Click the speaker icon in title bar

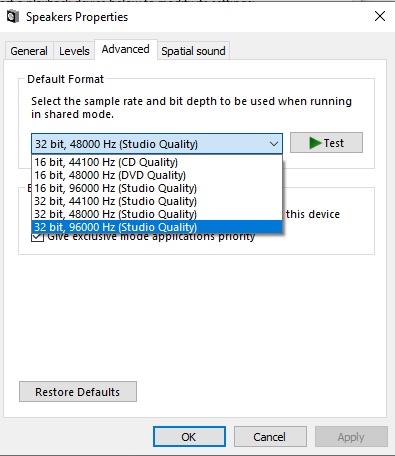13,16
